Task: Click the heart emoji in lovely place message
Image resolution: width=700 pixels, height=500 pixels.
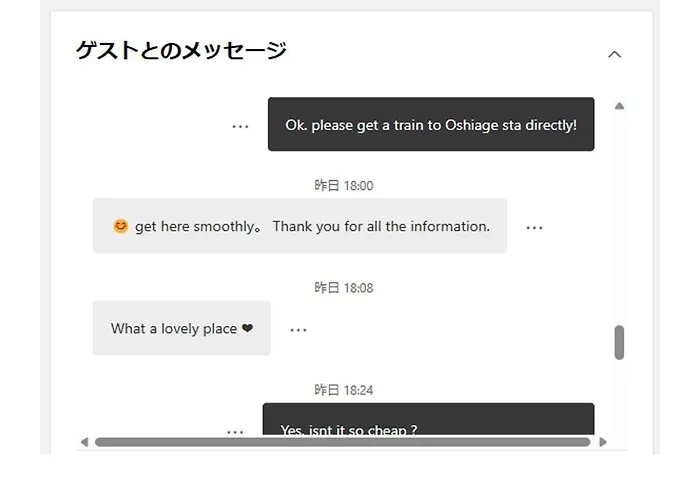Action: click(x=247, y=328)
